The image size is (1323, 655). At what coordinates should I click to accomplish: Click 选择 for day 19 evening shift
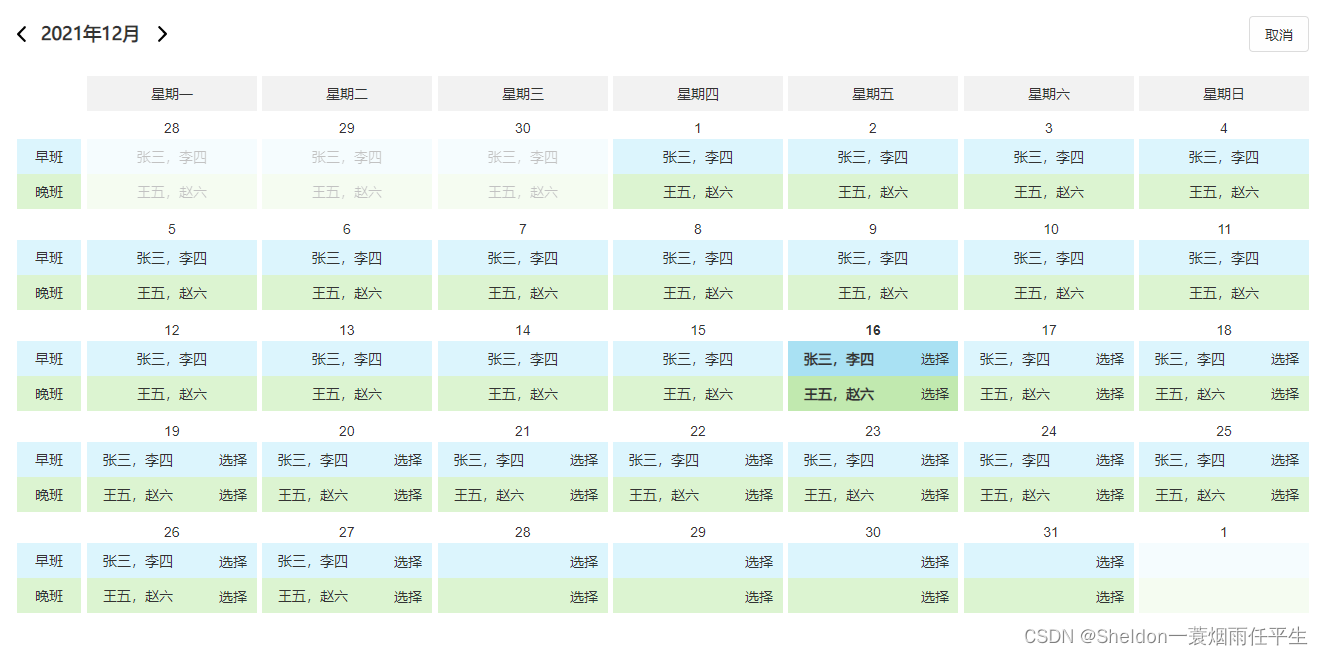tap(233, 495)
